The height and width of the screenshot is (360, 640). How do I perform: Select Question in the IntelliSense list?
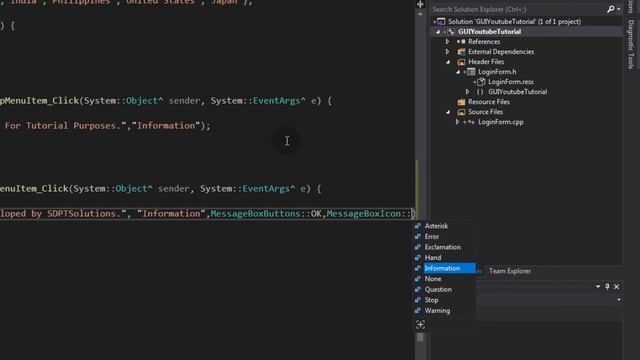click(x=438, y=289)
